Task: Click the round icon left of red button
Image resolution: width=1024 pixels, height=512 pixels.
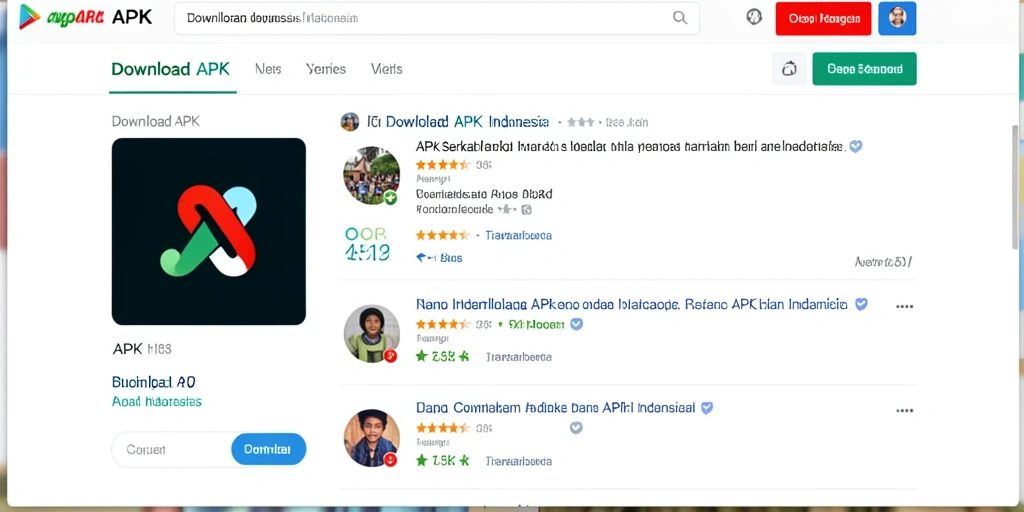Action: pyautogui.click(x=754, y=18)
